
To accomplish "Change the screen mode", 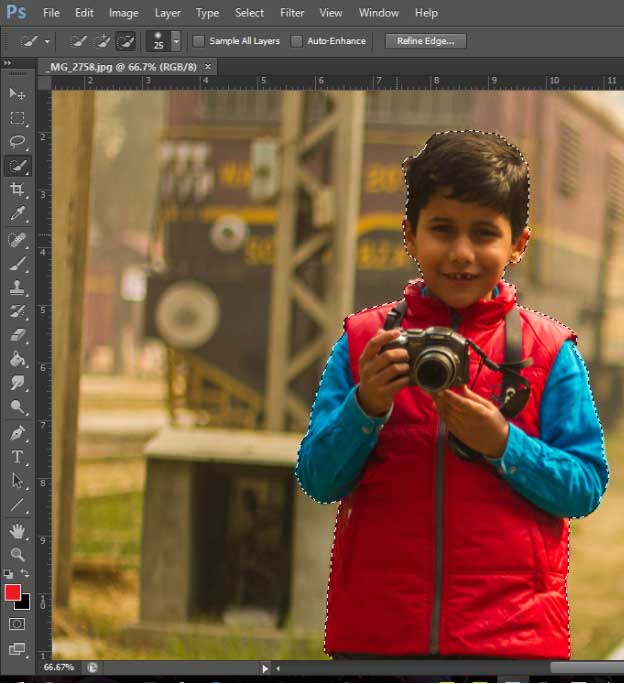I will [x=17, y=649].
